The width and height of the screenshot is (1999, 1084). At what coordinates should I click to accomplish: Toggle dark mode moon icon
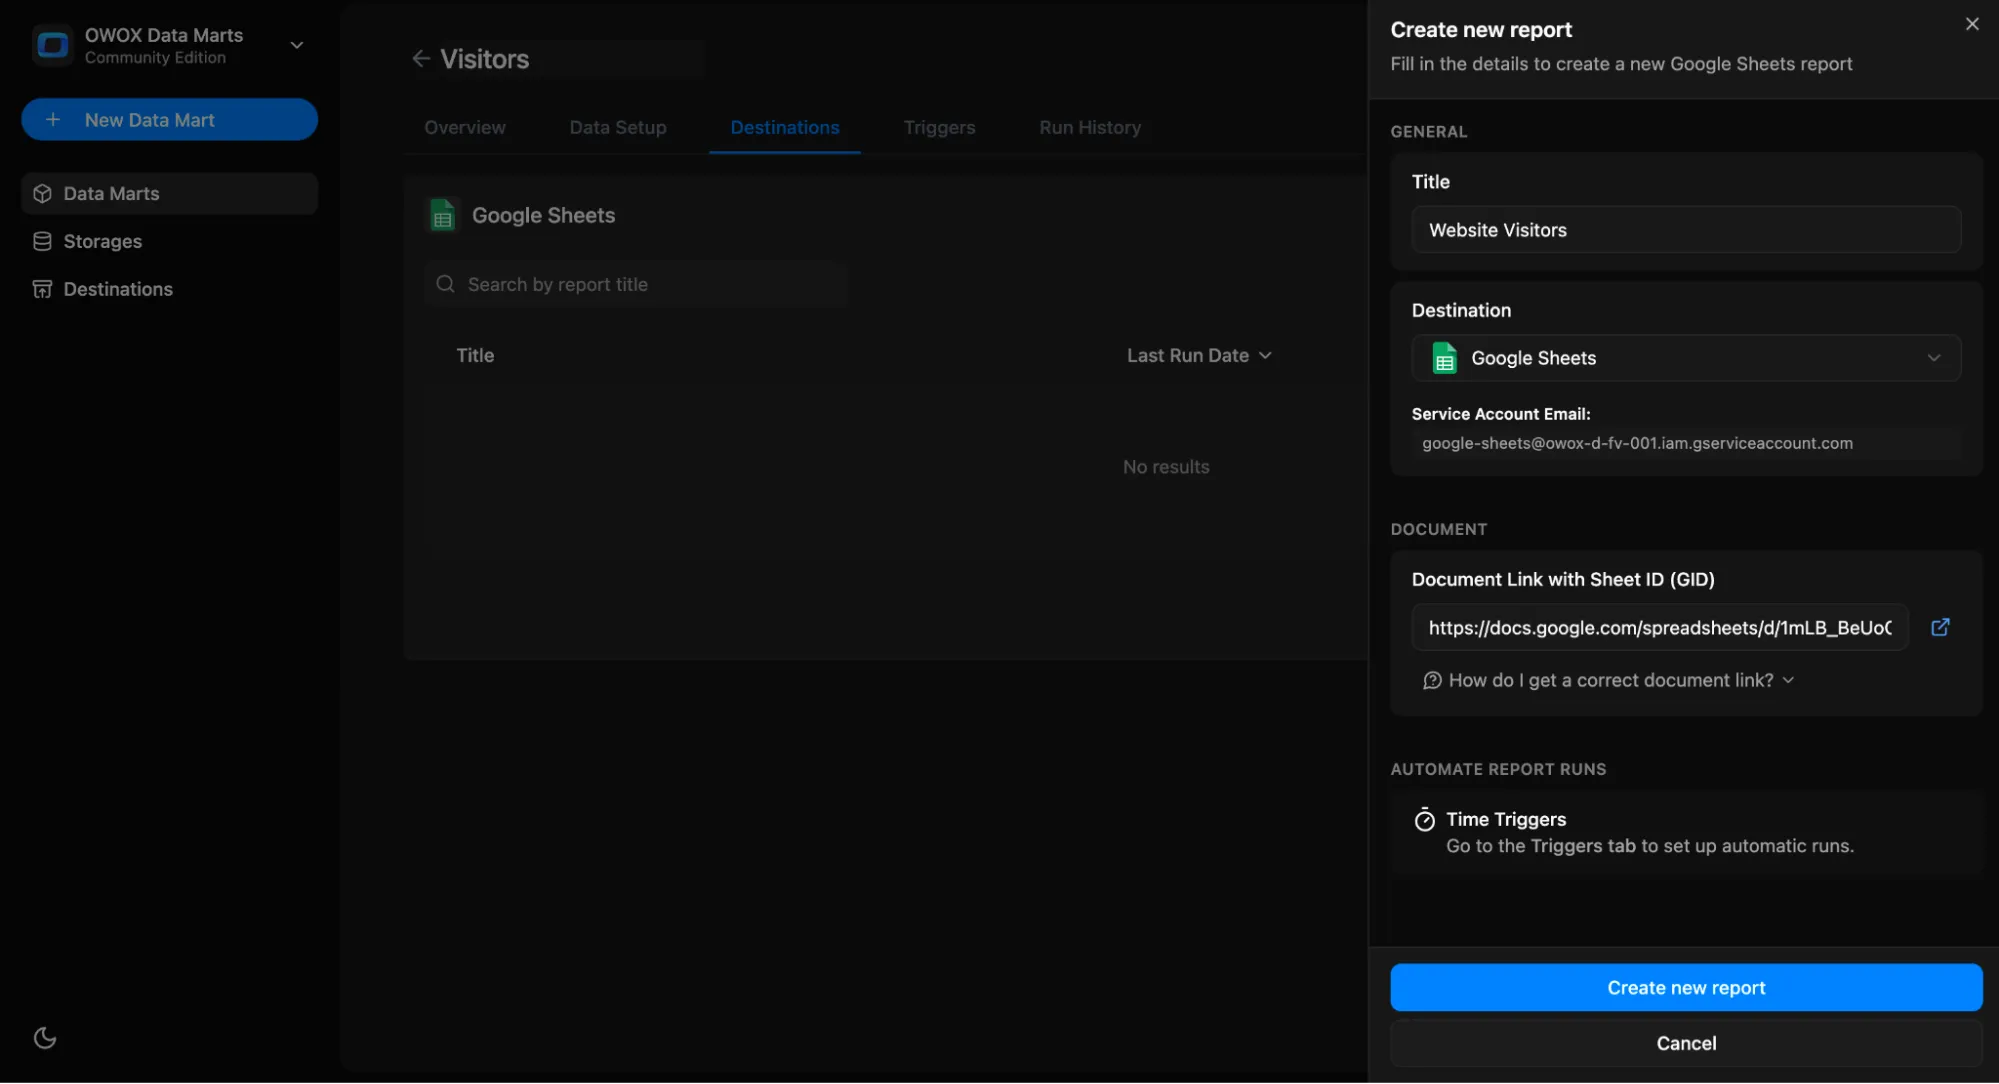(45, 1038)
